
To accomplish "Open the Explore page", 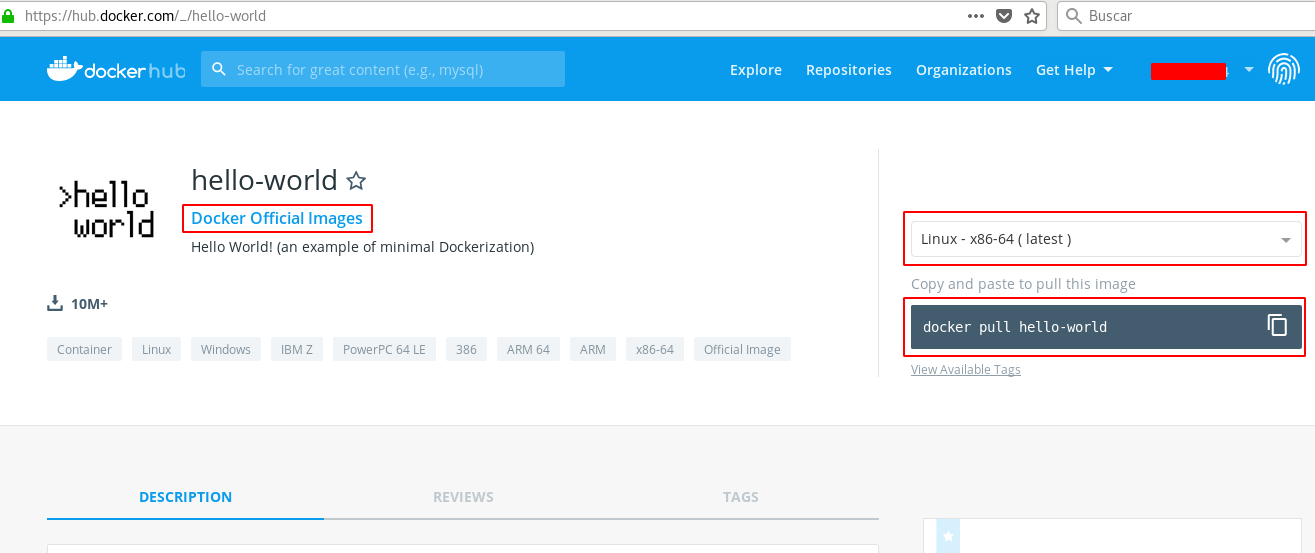I will click(755, 70).
